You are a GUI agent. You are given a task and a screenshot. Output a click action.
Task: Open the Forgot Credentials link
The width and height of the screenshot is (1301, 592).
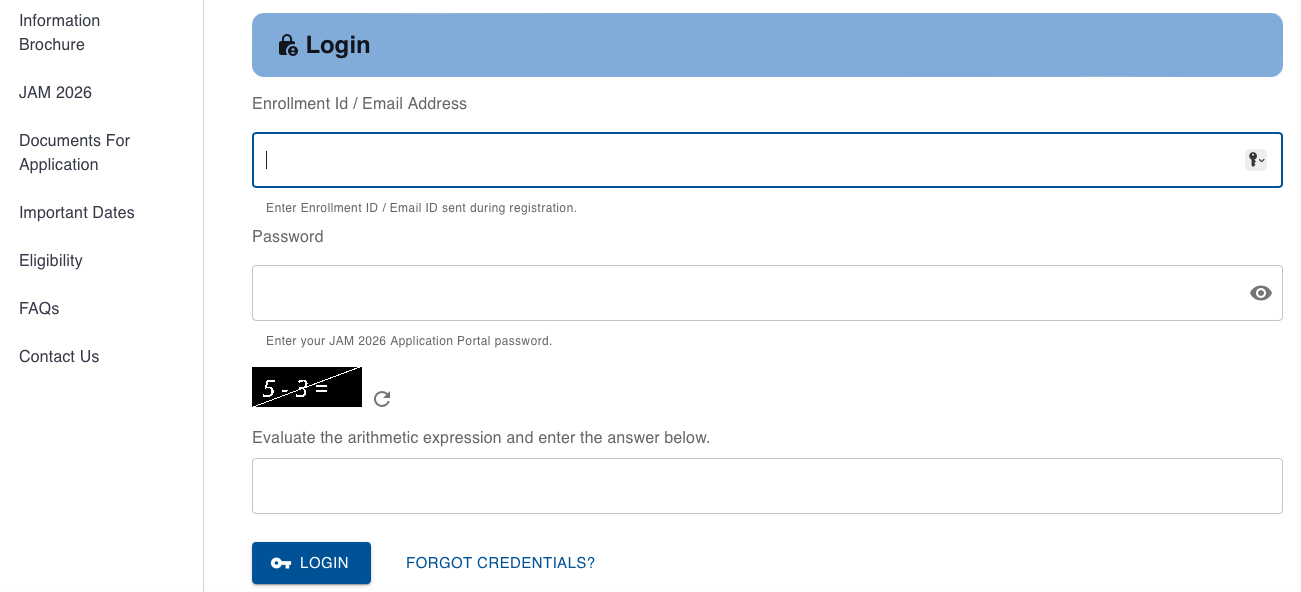coord(500,563)
